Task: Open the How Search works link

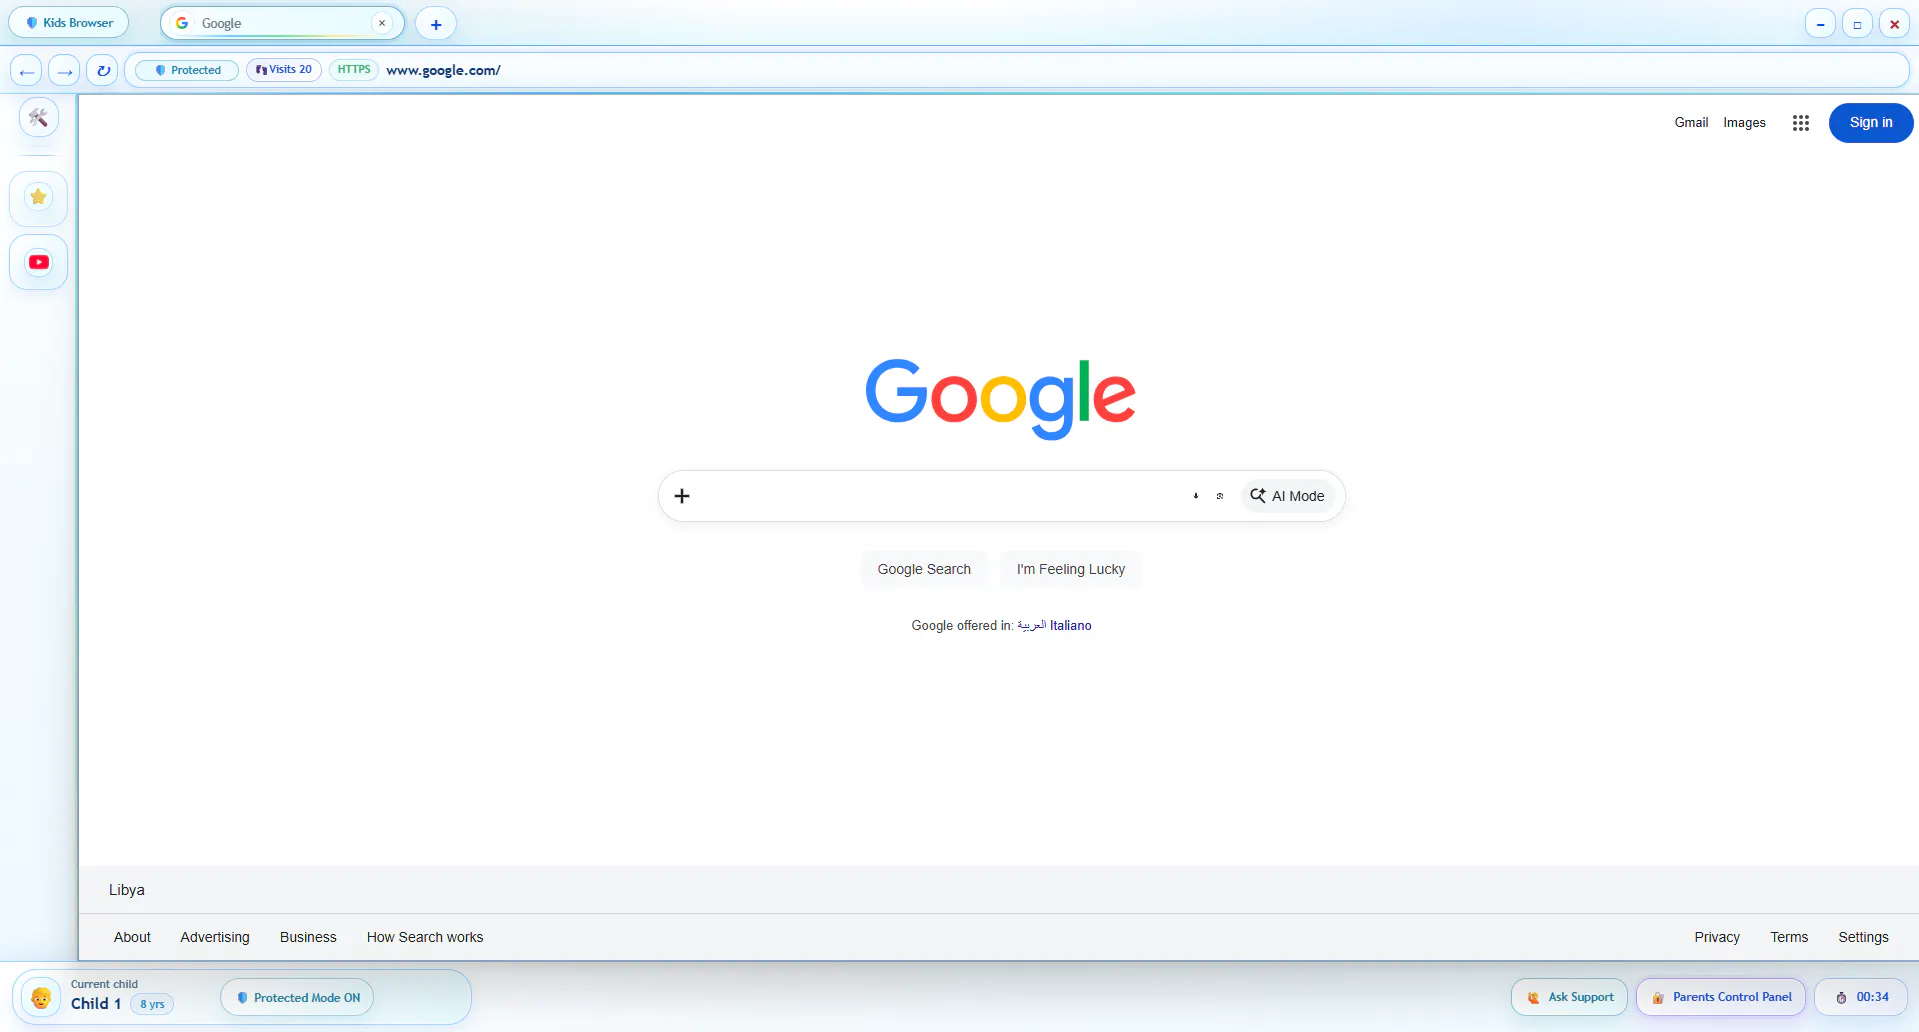Action: coord(424,937)
